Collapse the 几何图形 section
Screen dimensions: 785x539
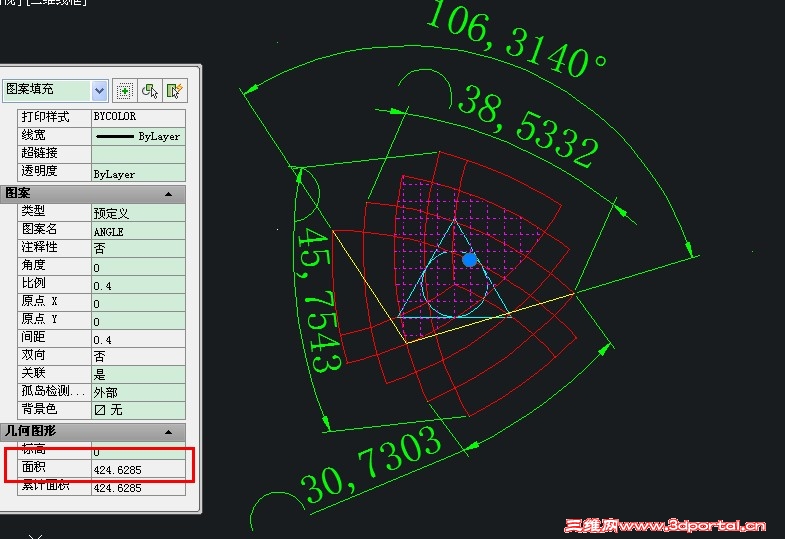pos(169,431)
